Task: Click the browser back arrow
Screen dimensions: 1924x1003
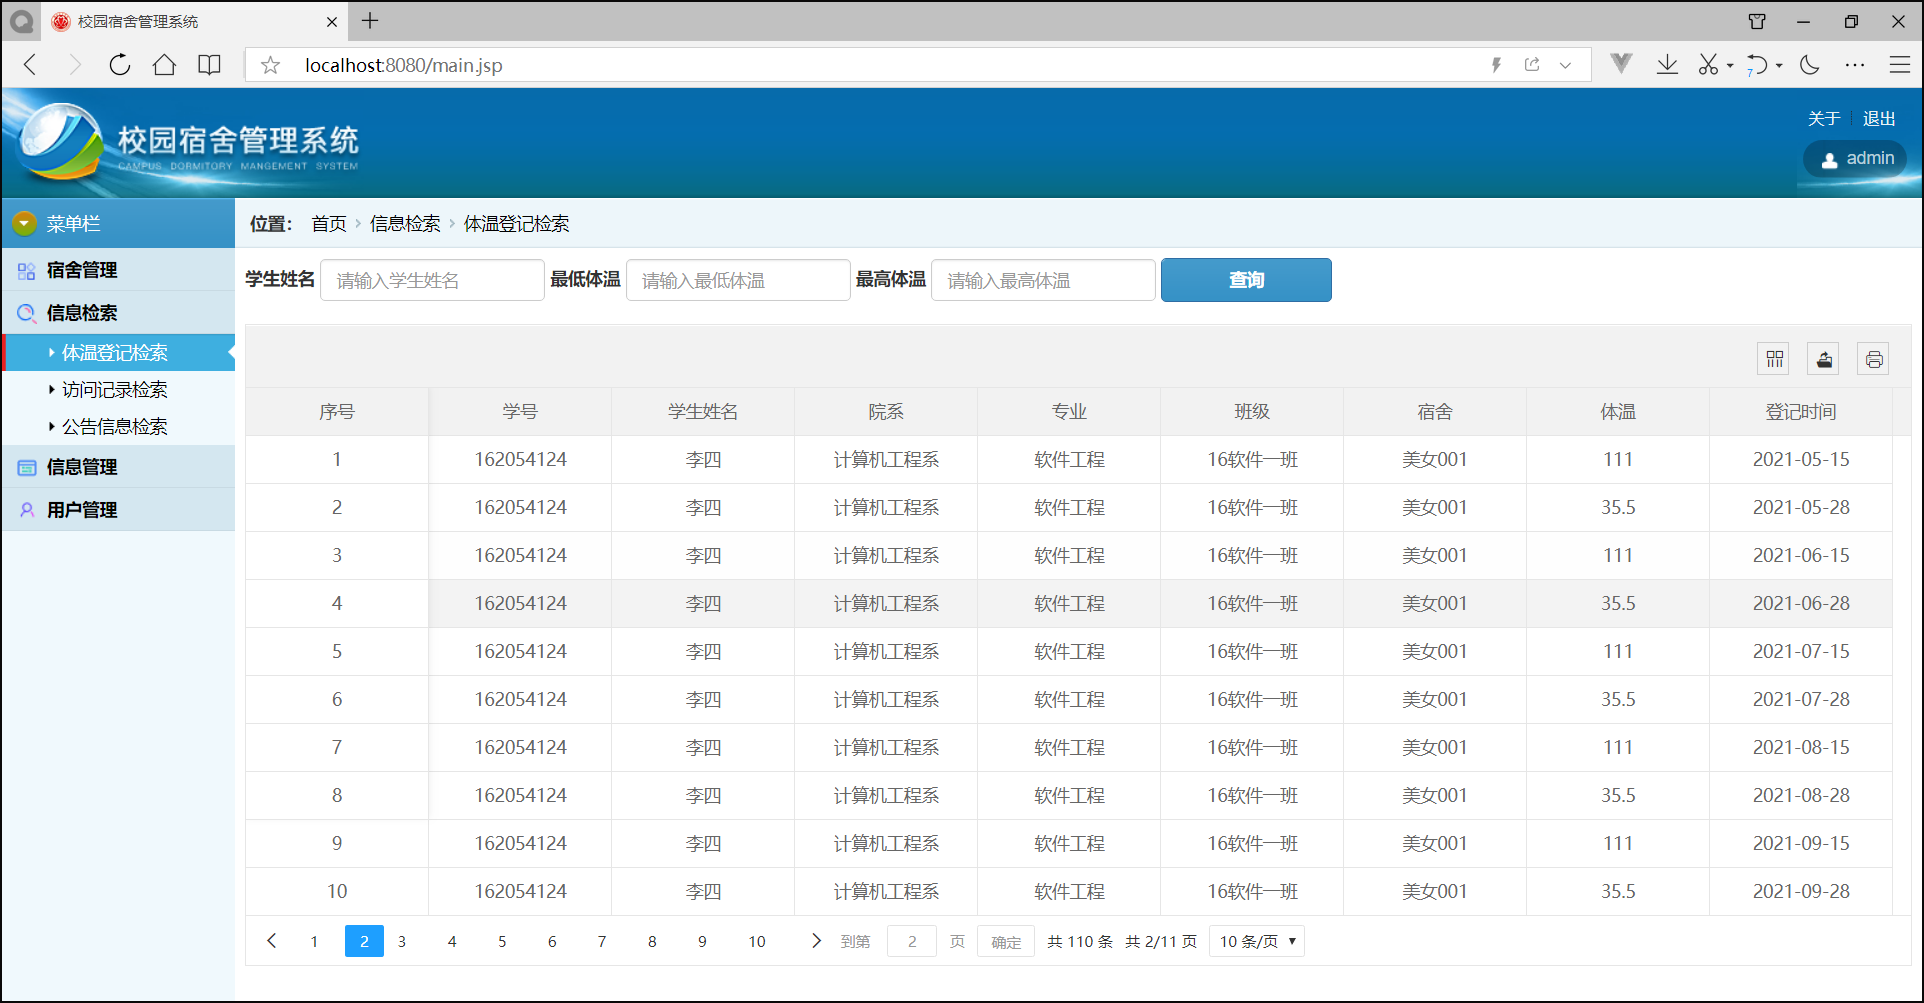Action: pos(31,65)
